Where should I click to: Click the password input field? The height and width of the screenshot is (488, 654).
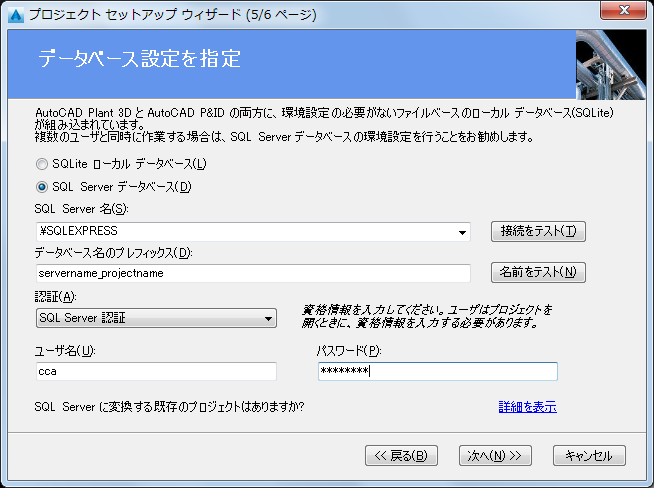pos(438,371)
